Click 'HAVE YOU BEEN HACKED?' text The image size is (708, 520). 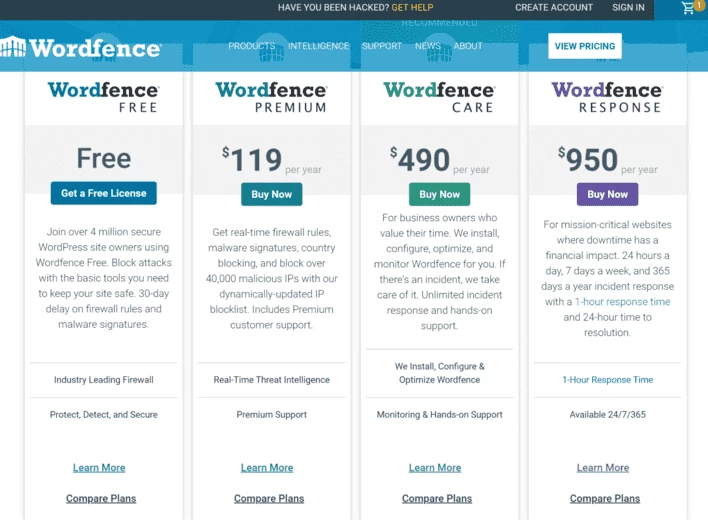pyautogui.click(x=333, y=8)
